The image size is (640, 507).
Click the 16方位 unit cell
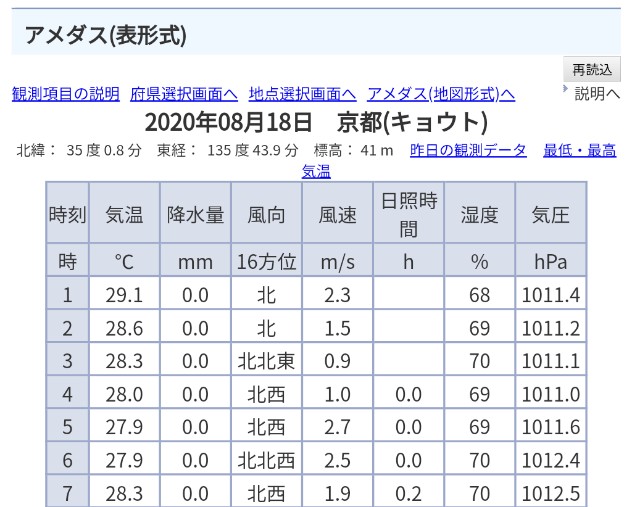tap(267, 260)
